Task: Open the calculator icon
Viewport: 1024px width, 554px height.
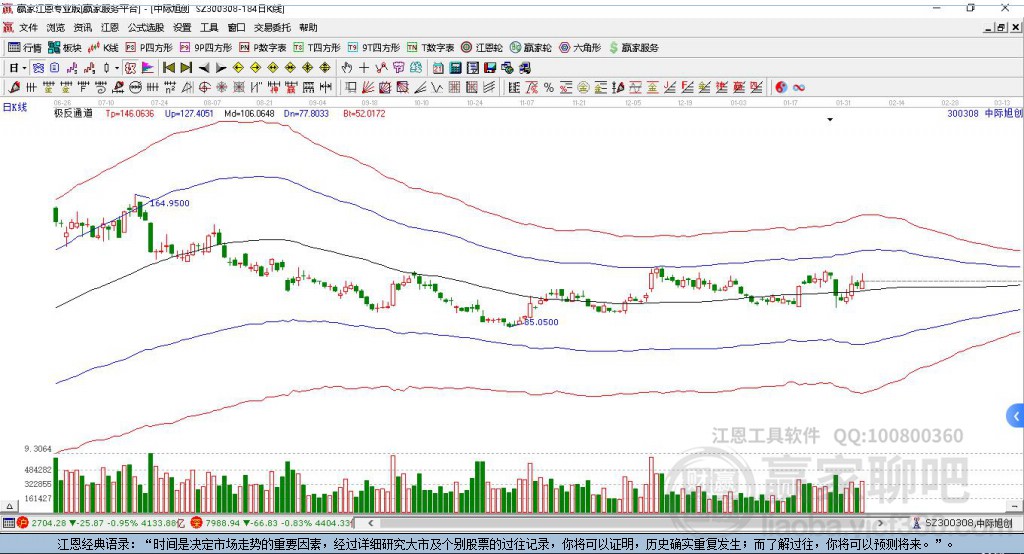Action: 455,68
